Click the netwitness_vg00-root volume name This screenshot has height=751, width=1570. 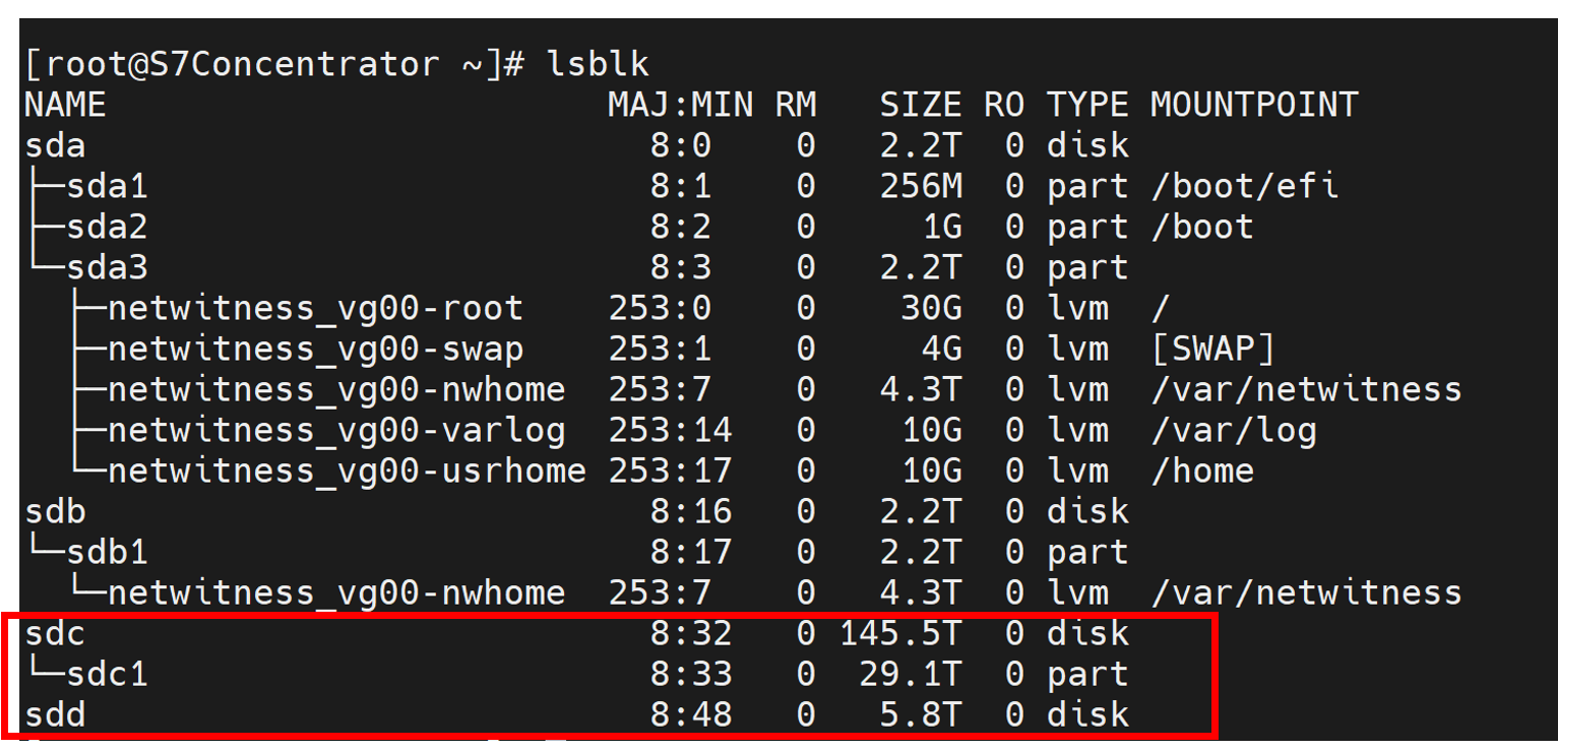point(315,308)
